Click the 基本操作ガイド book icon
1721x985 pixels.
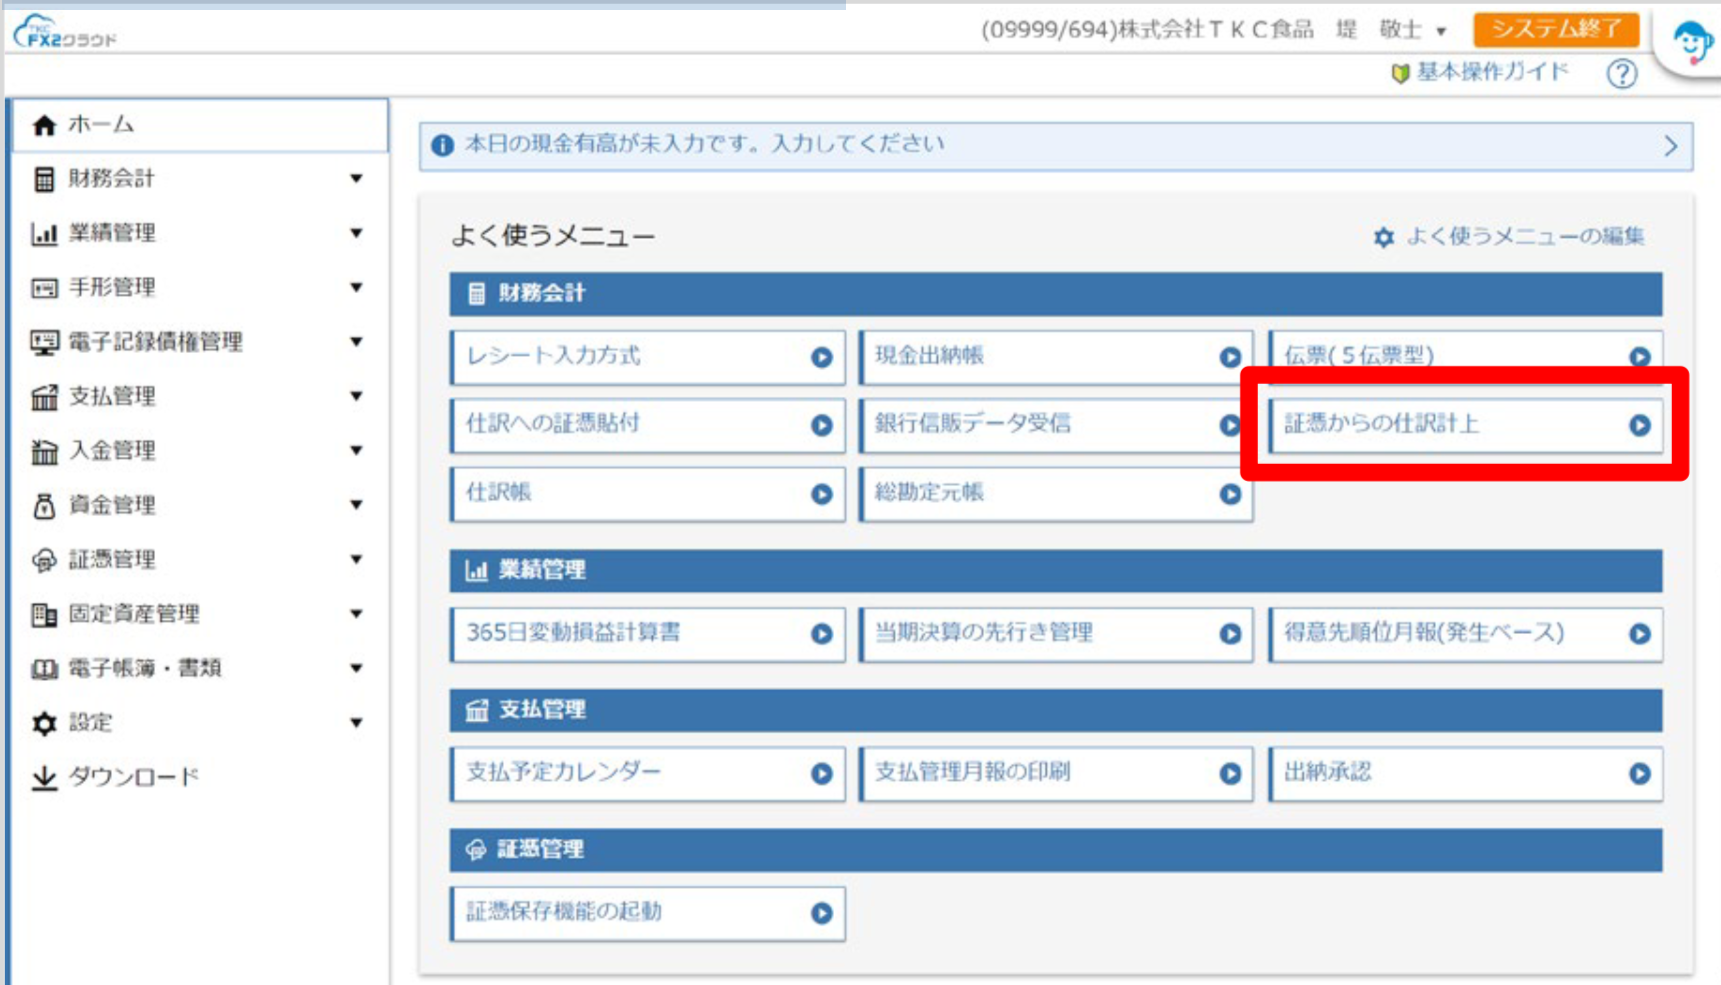pyautogui.click(x=1399, y=72)
